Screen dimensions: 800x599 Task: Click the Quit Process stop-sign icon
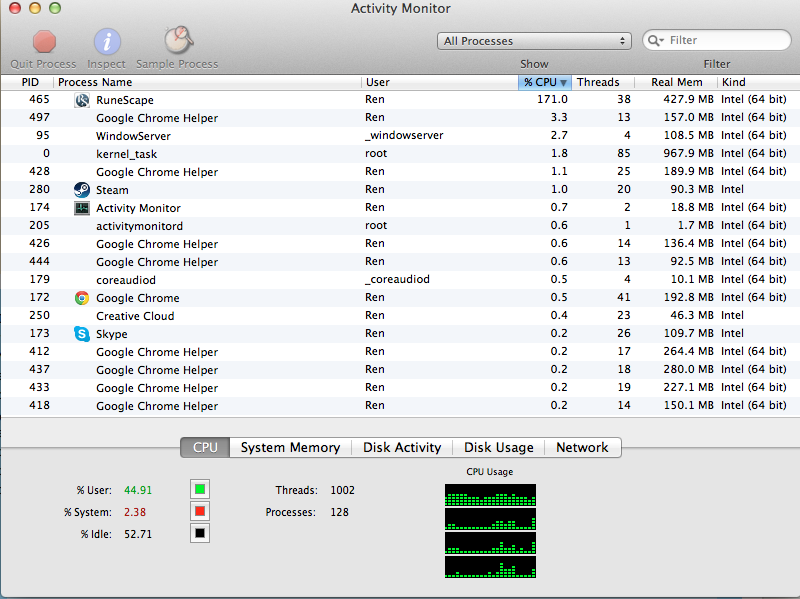[x=44, y=41]
